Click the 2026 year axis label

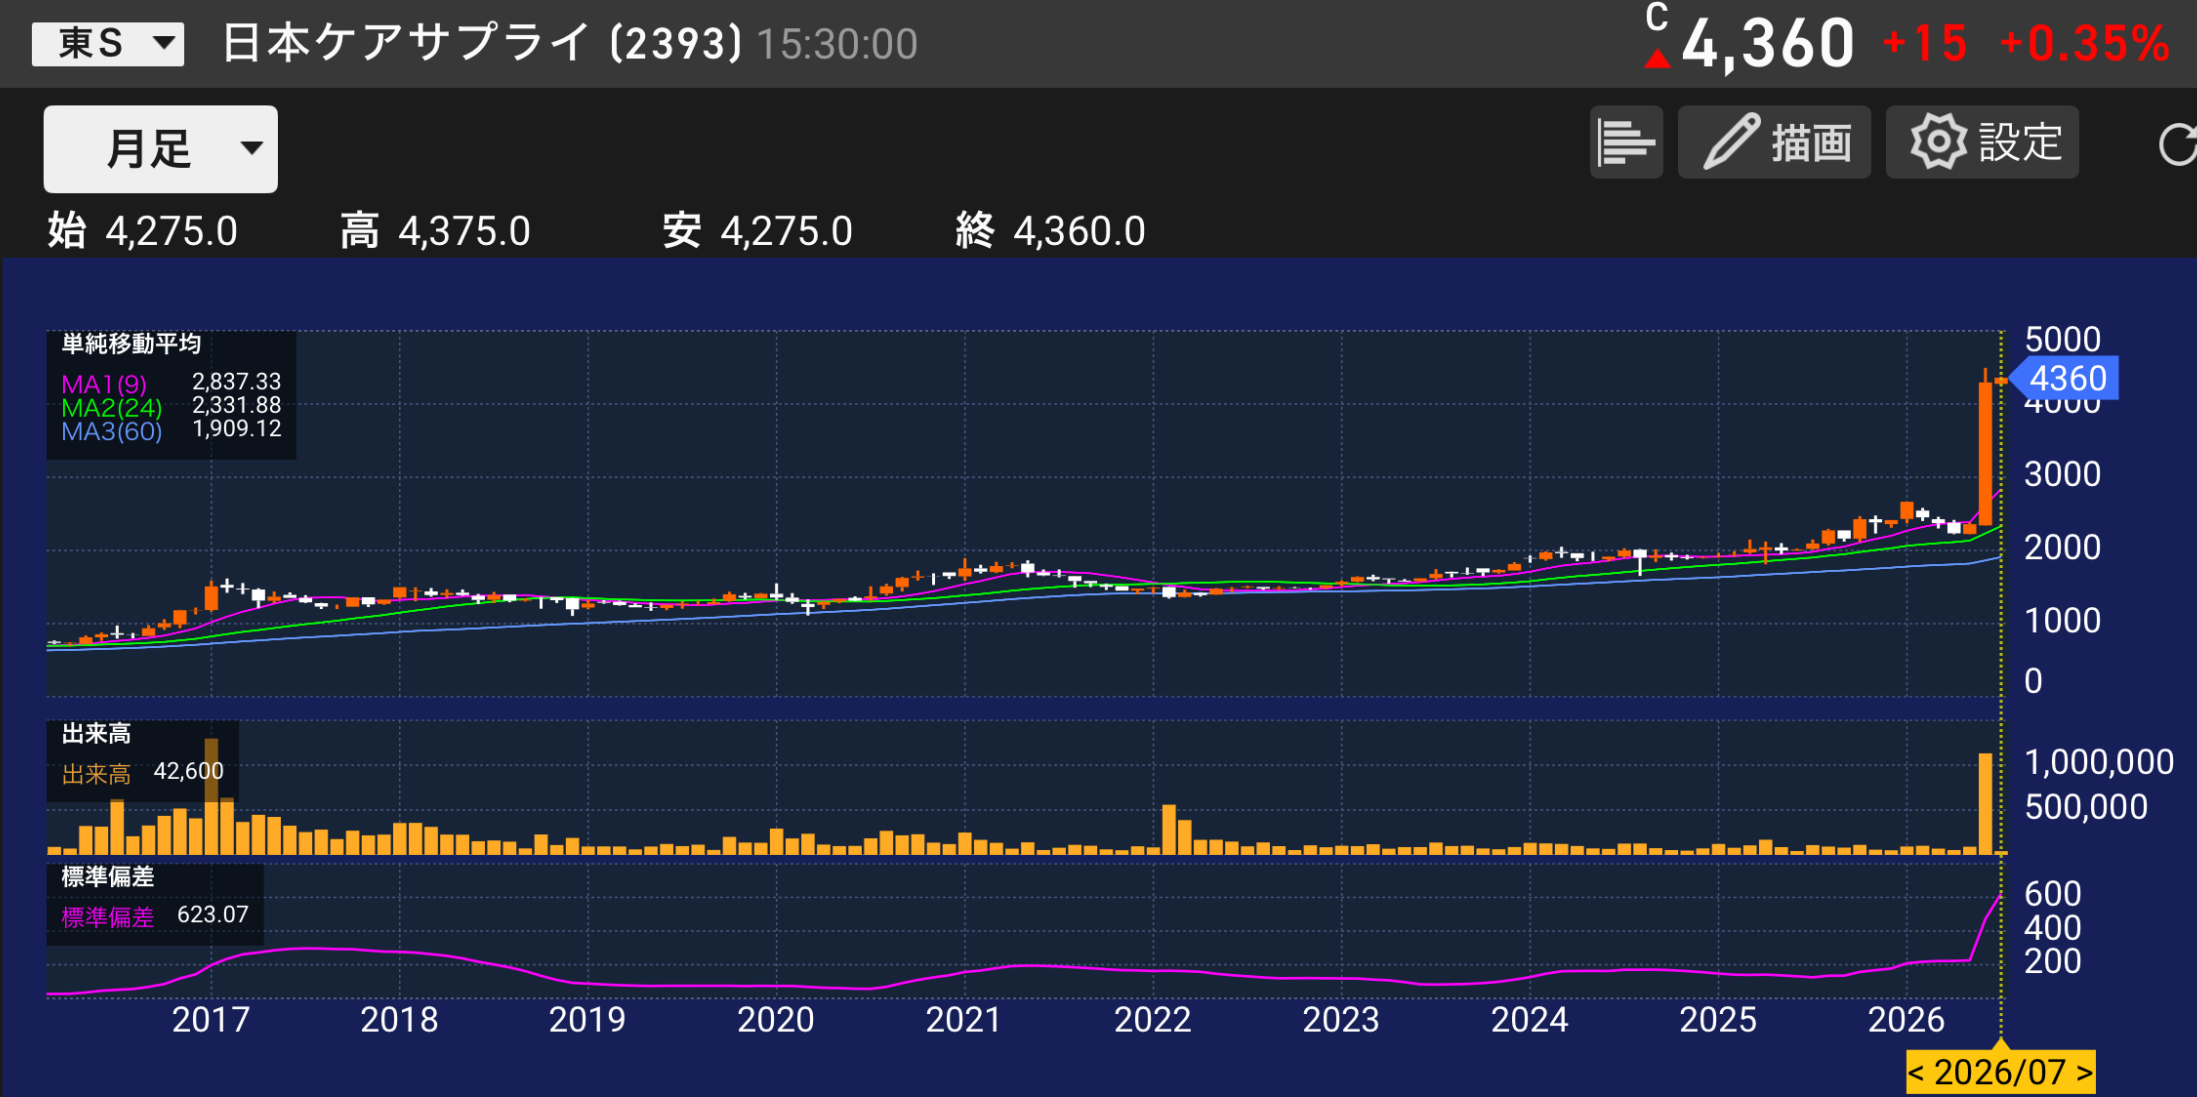pyautogui.click(x=1906, y=1020)
